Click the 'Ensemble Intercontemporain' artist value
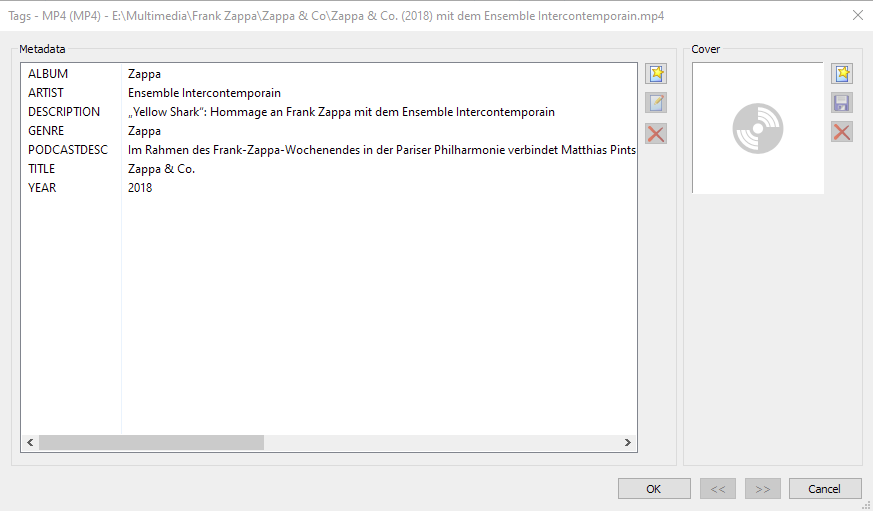Screen dimensions: 873x511 pyautogui.click(x=204, y=92)
